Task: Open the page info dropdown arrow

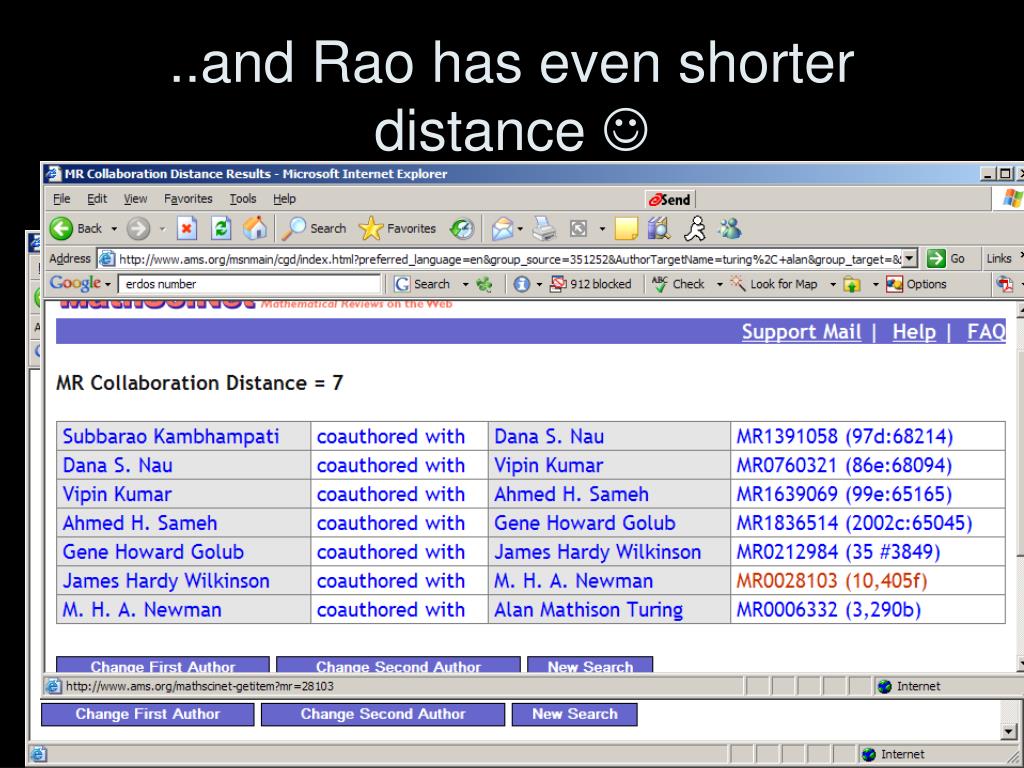Action: pyautogui.click(x=539, y=285)
